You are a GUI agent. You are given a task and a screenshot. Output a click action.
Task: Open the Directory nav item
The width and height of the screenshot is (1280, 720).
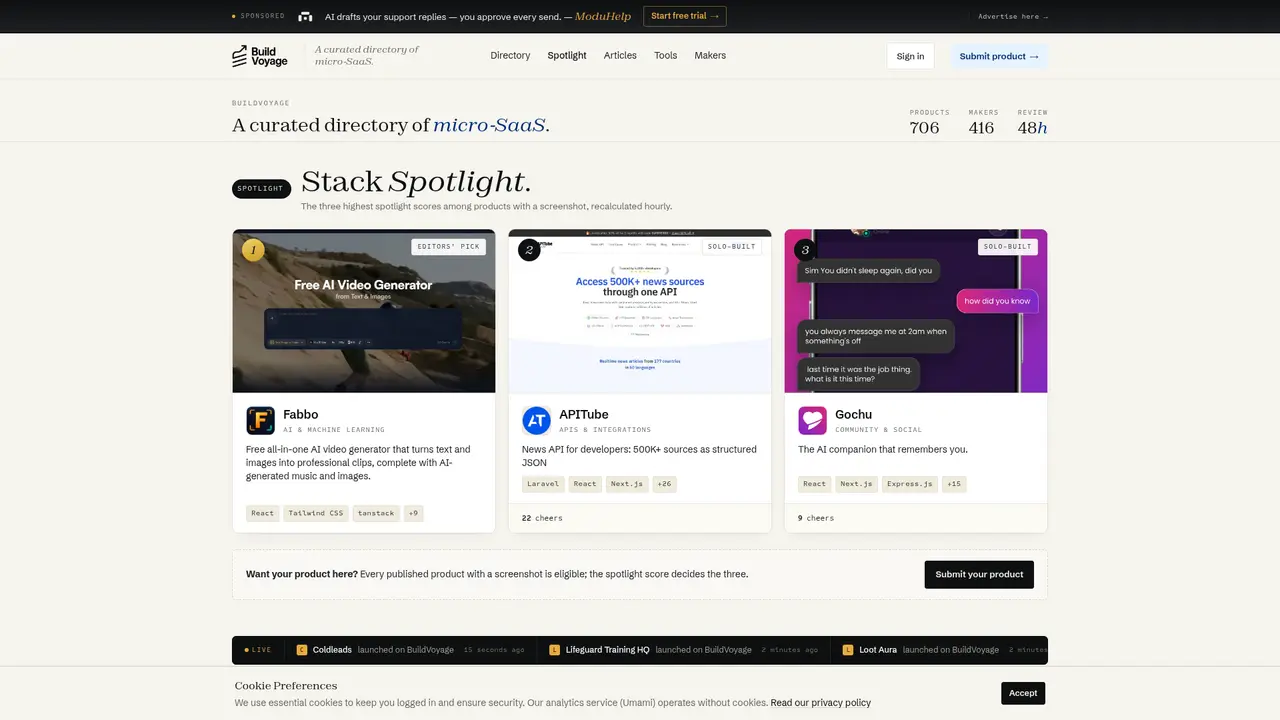510,56
